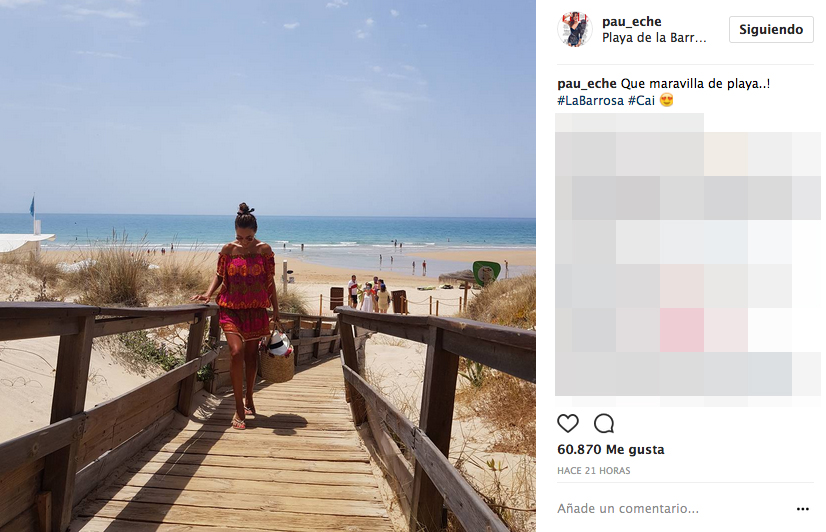This screenshot has height=532, width=826.
Task: Open more options via three dots icon
Action: coord(802,509)
